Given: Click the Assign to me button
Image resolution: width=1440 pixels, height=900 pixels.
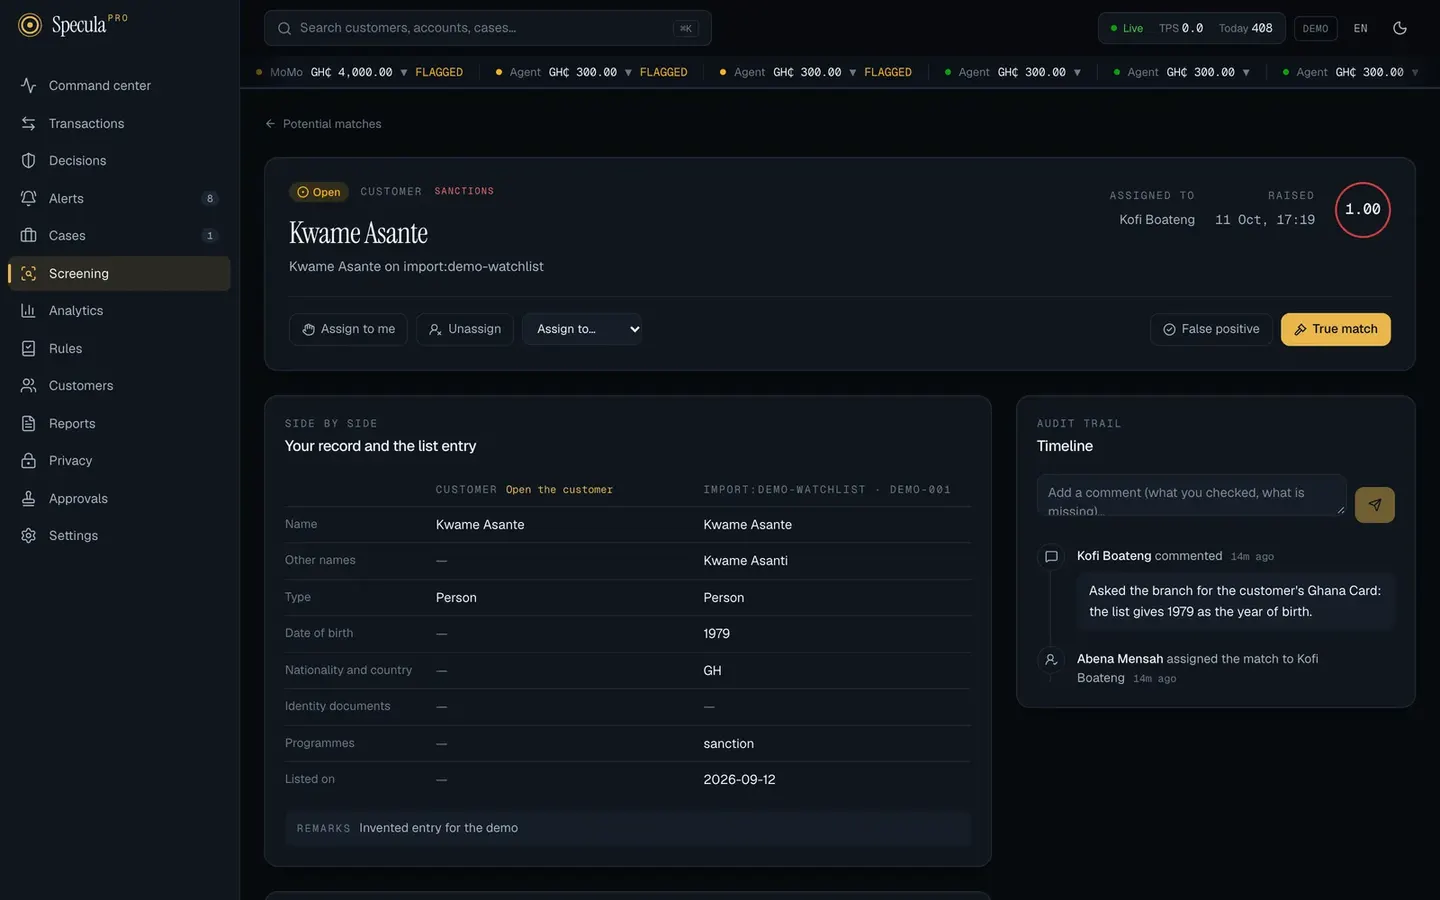Looking at the screenshot, I should [x=348, y=329].
